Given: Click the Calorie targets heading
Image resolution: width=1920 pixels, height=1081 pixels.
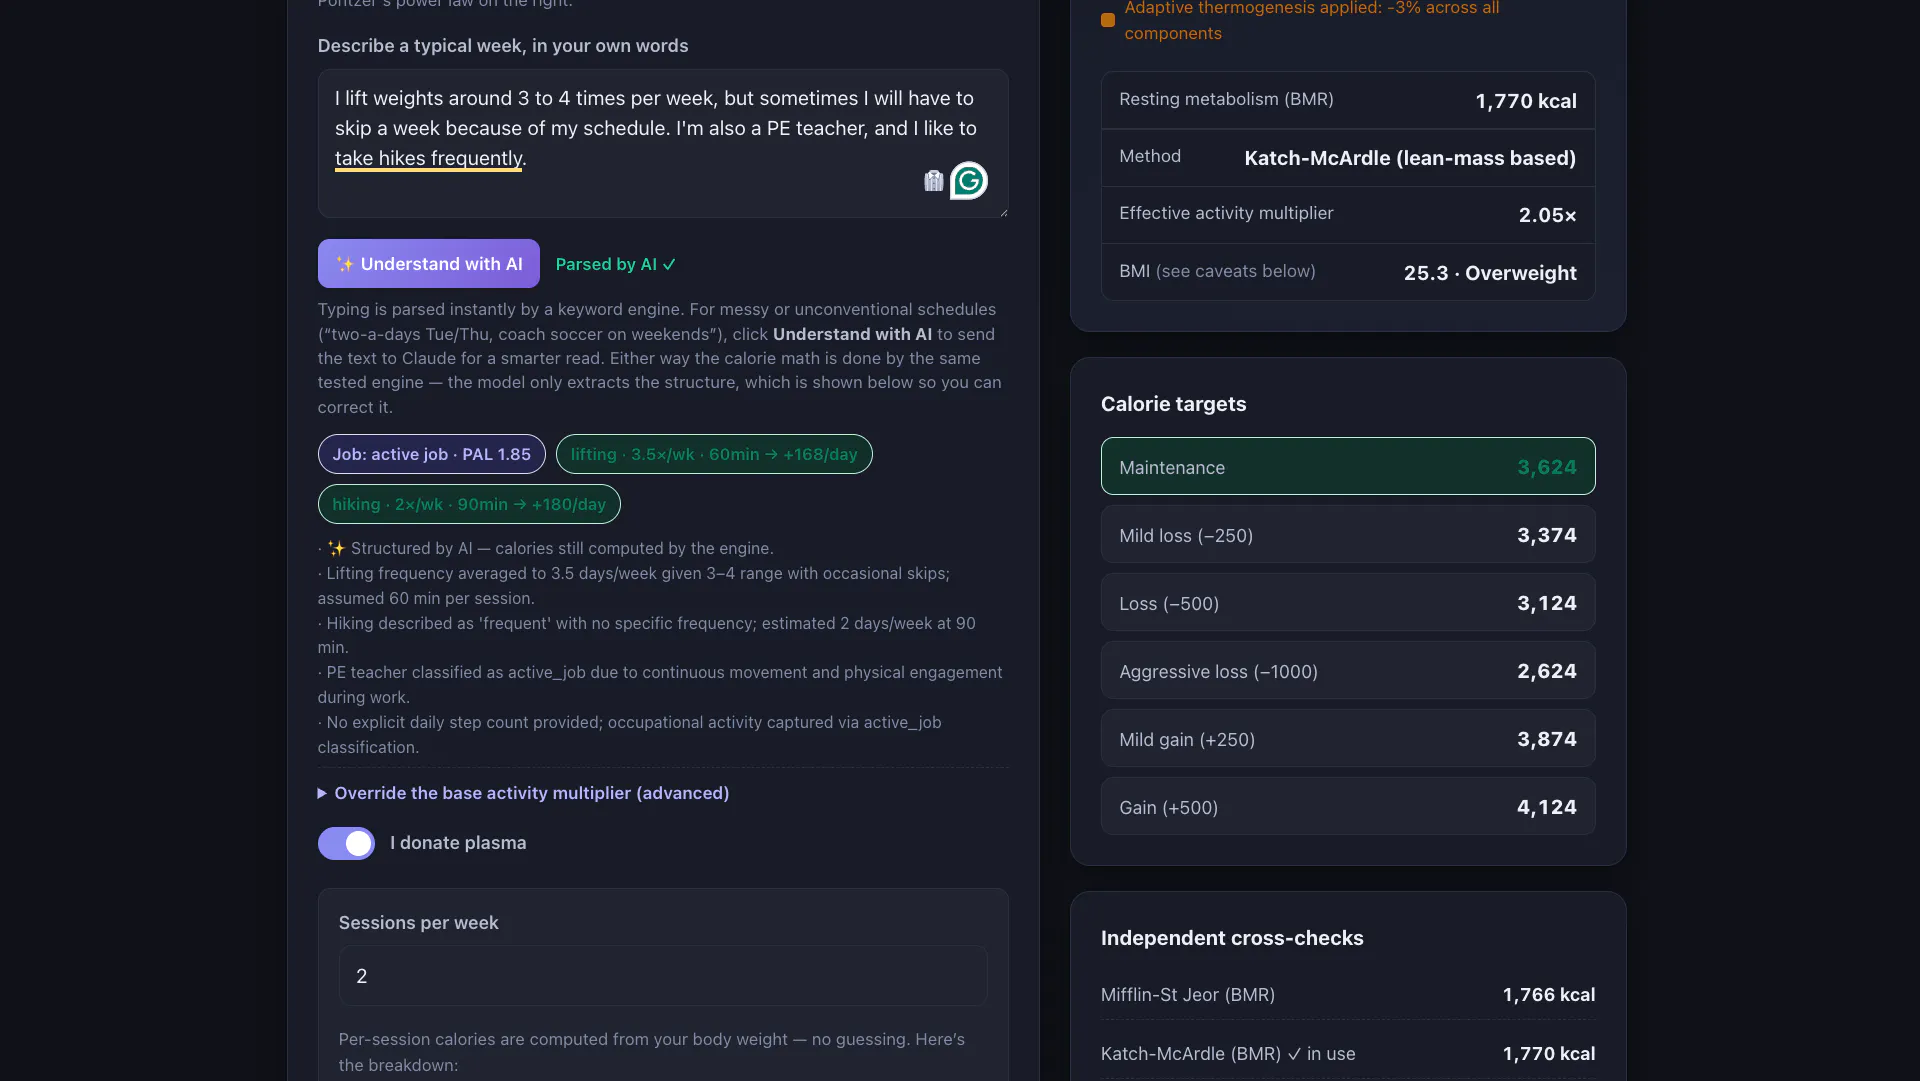Looking at the screenshot, I should (1173, 404).
